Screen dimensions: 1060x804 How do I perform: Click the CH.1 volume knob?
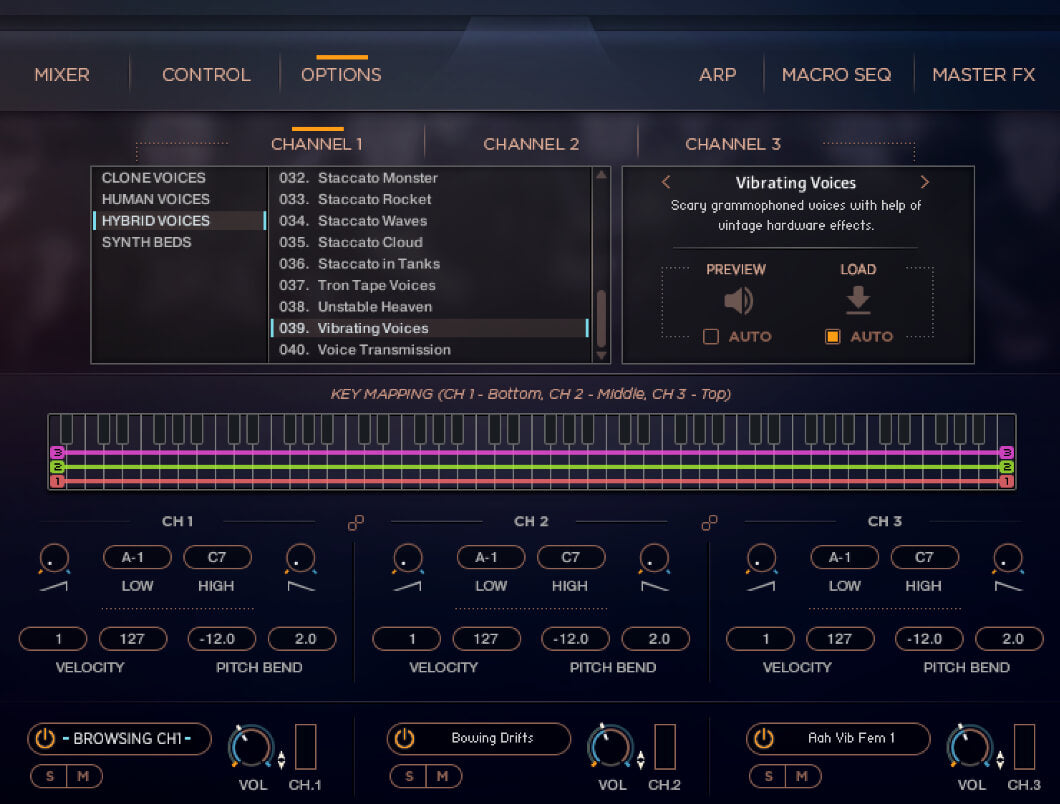coord(251,747)
